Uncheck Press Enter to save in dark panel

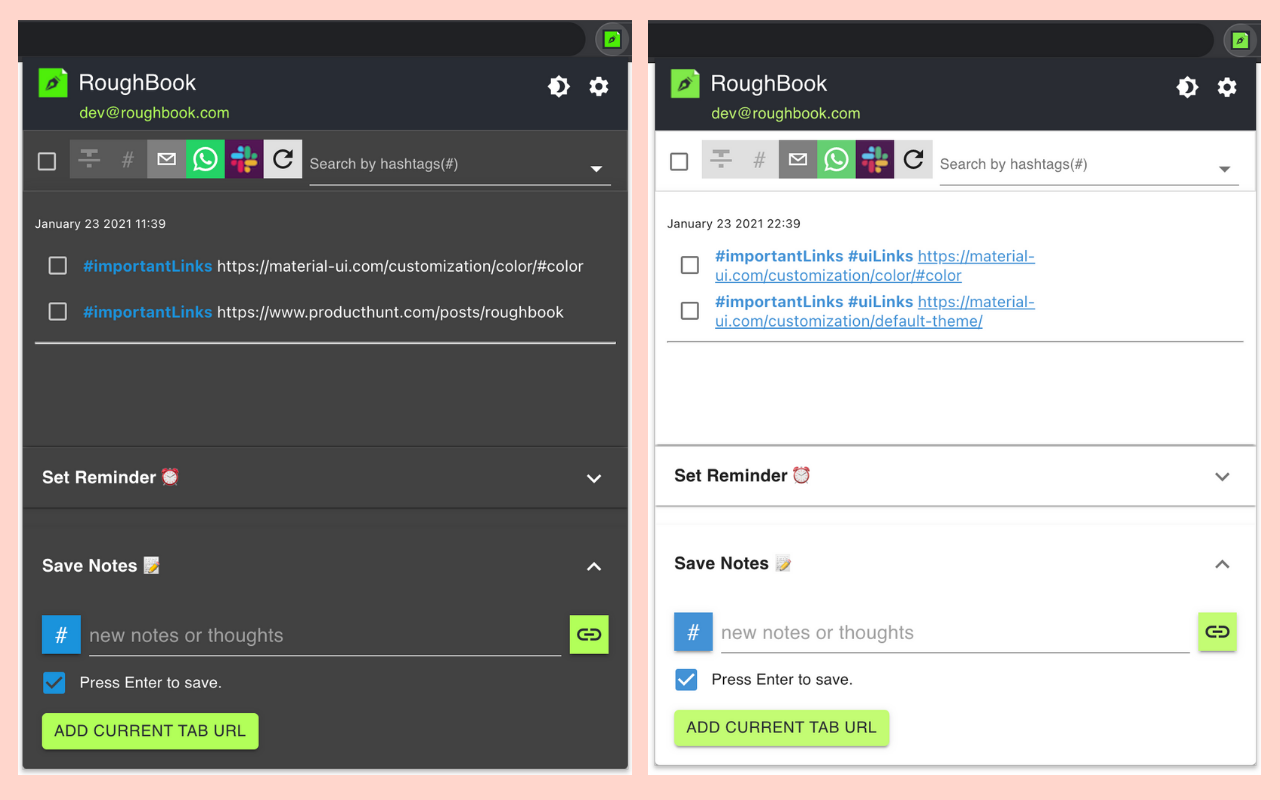tap(54, 683)
